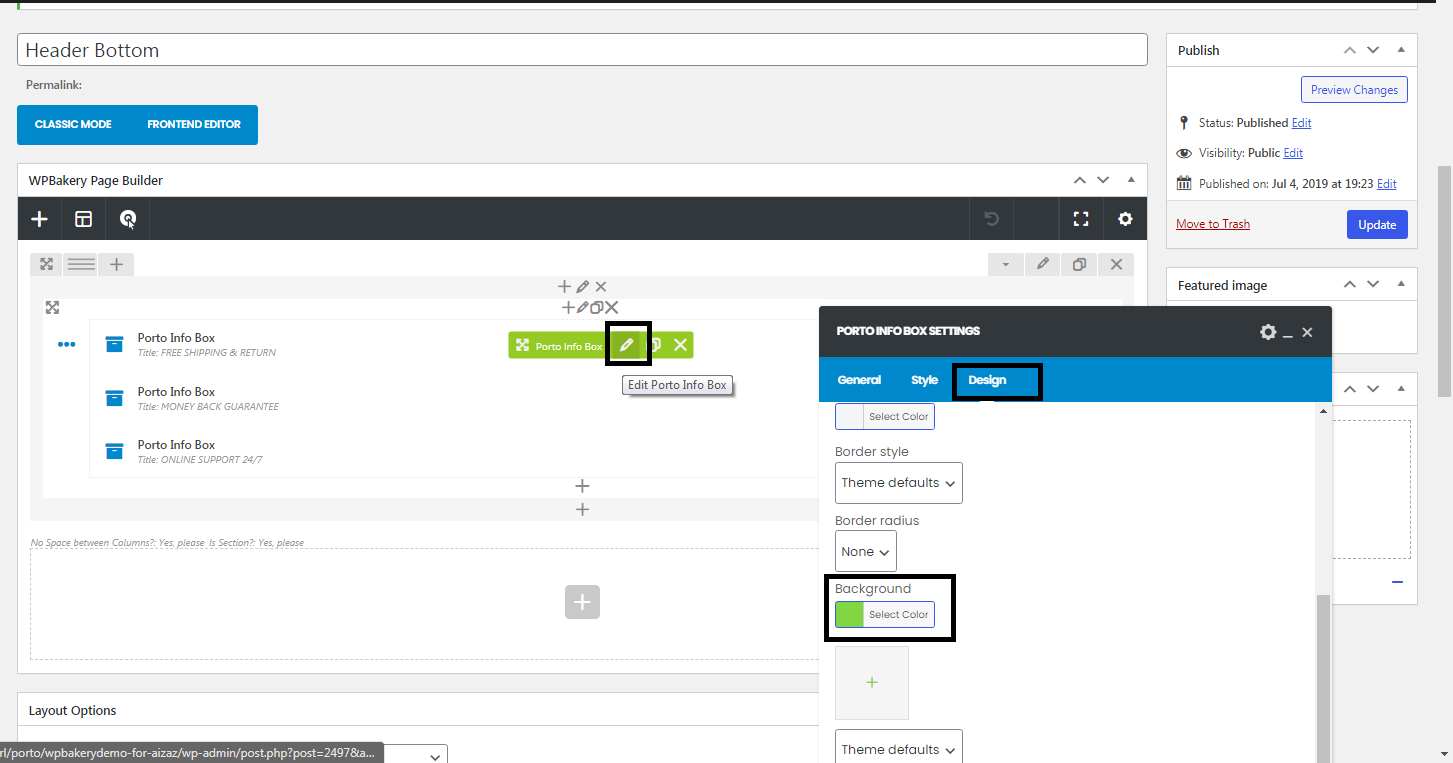Click the box icon of the MONEY BACK GUARANTEE info box
The height and width of the screenshot is (763, 1453).
[x=114, y=398]
